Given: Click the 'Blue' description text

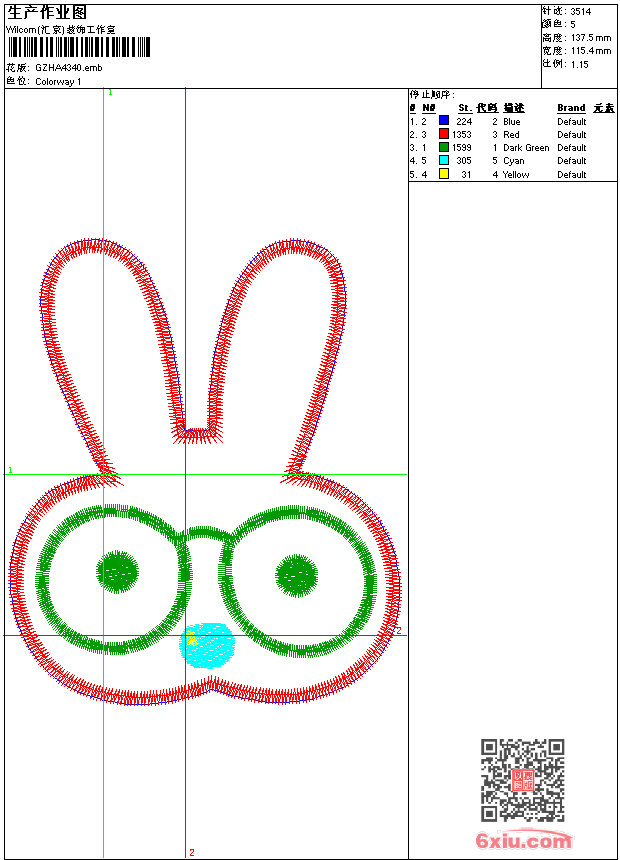Looking at the screenshot, I should coord(511,122).
